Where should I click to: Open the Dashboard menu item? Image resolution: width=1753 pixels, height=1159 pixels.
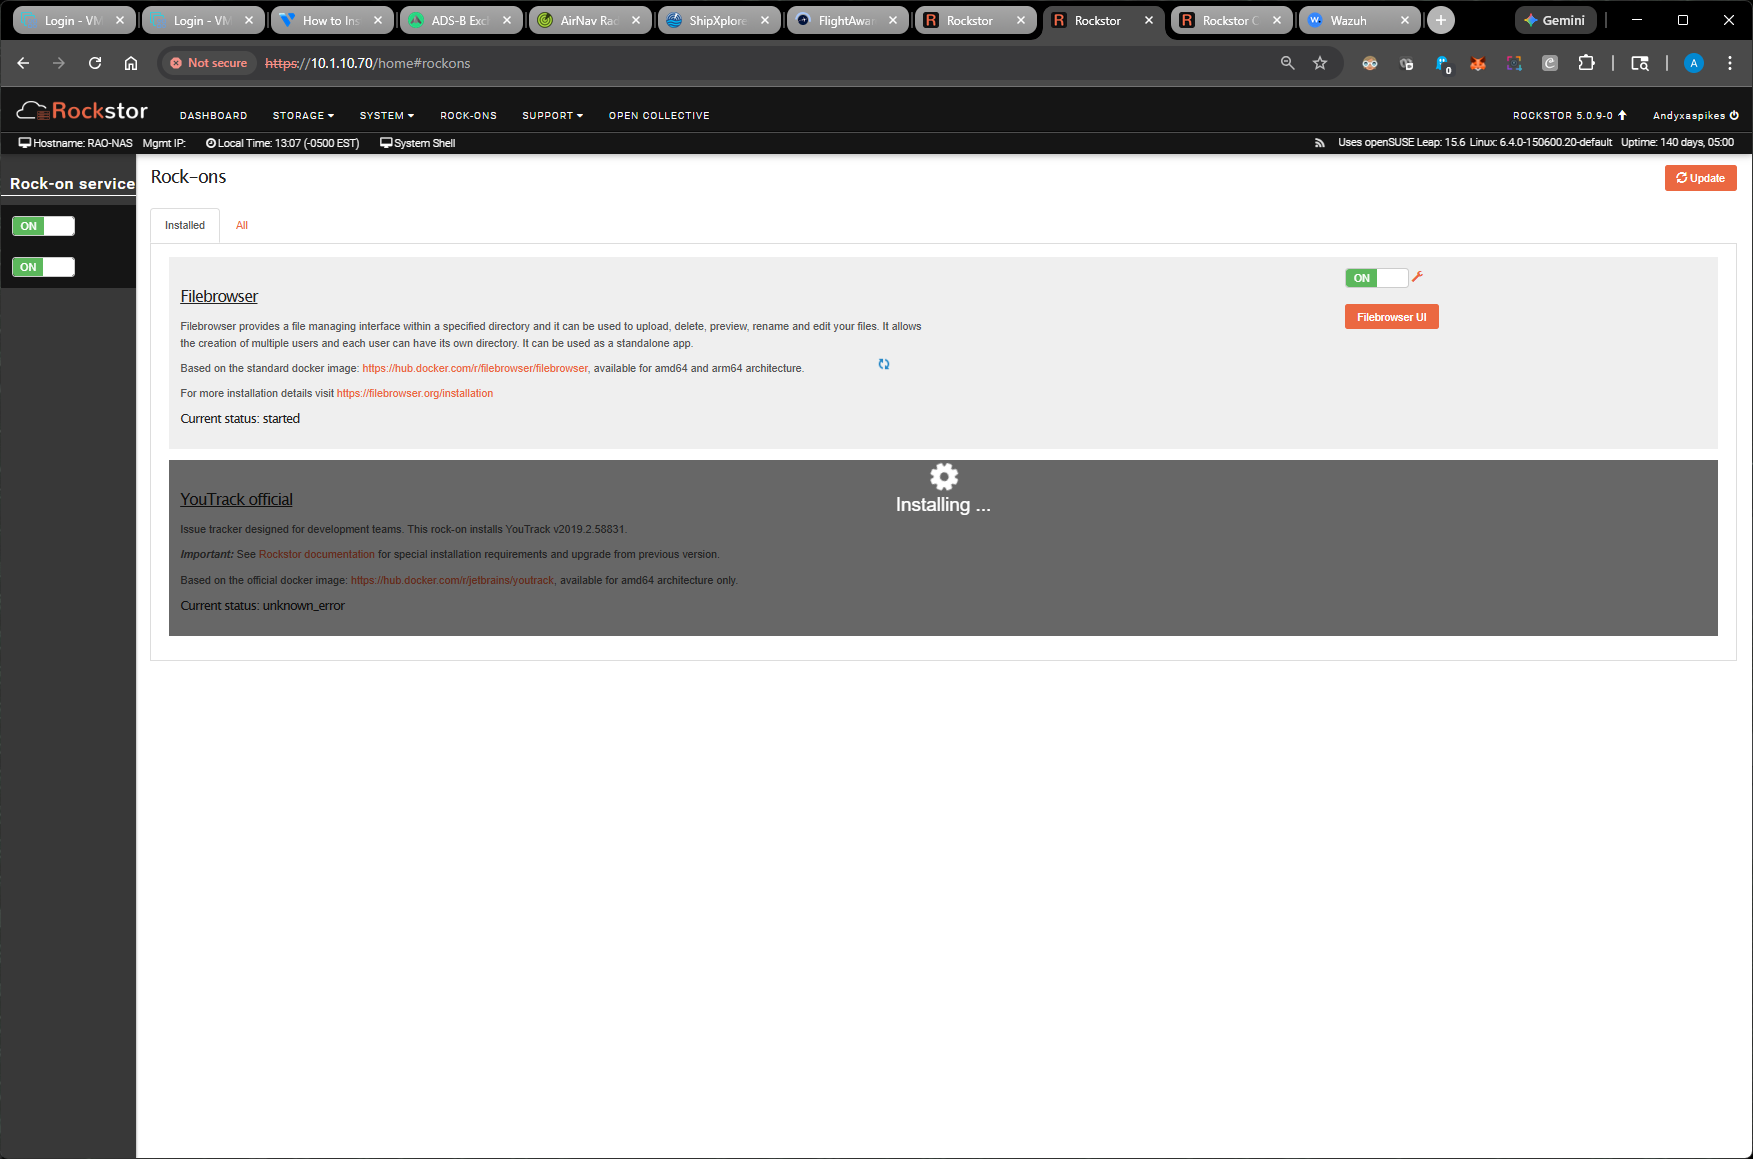point(213,116)
